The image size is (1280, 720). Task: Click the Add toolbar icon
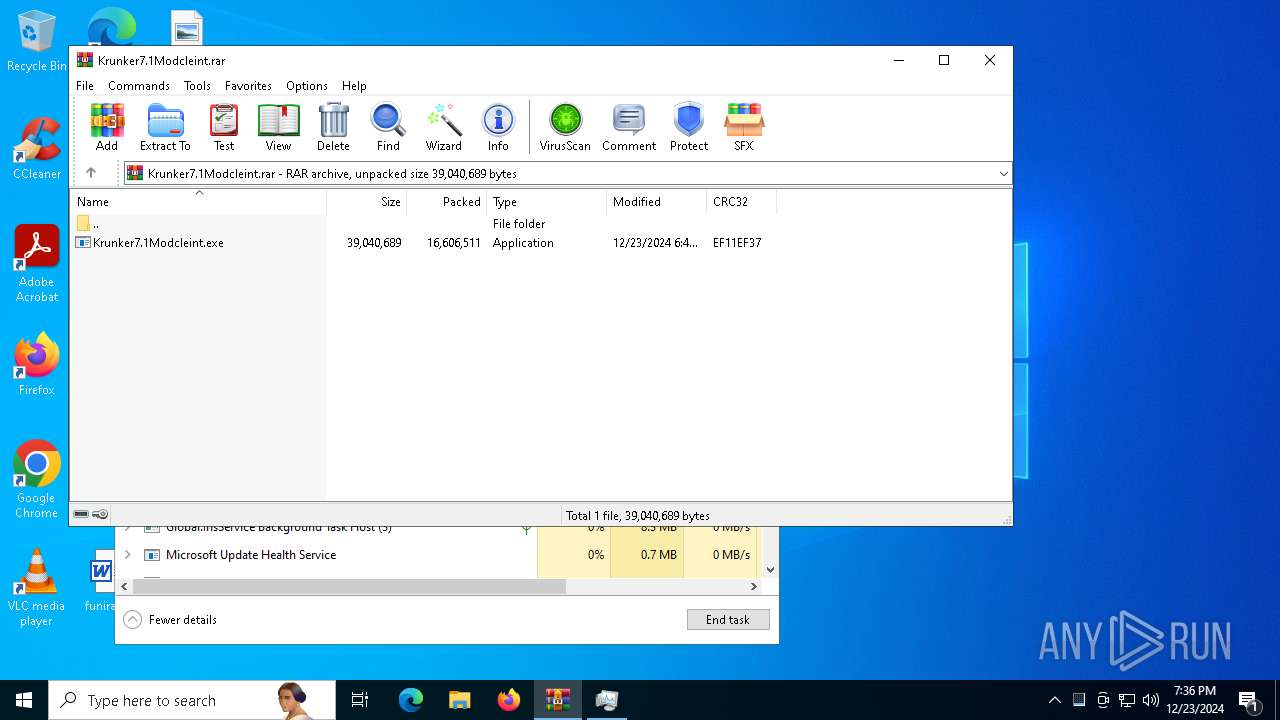point(107,127)
